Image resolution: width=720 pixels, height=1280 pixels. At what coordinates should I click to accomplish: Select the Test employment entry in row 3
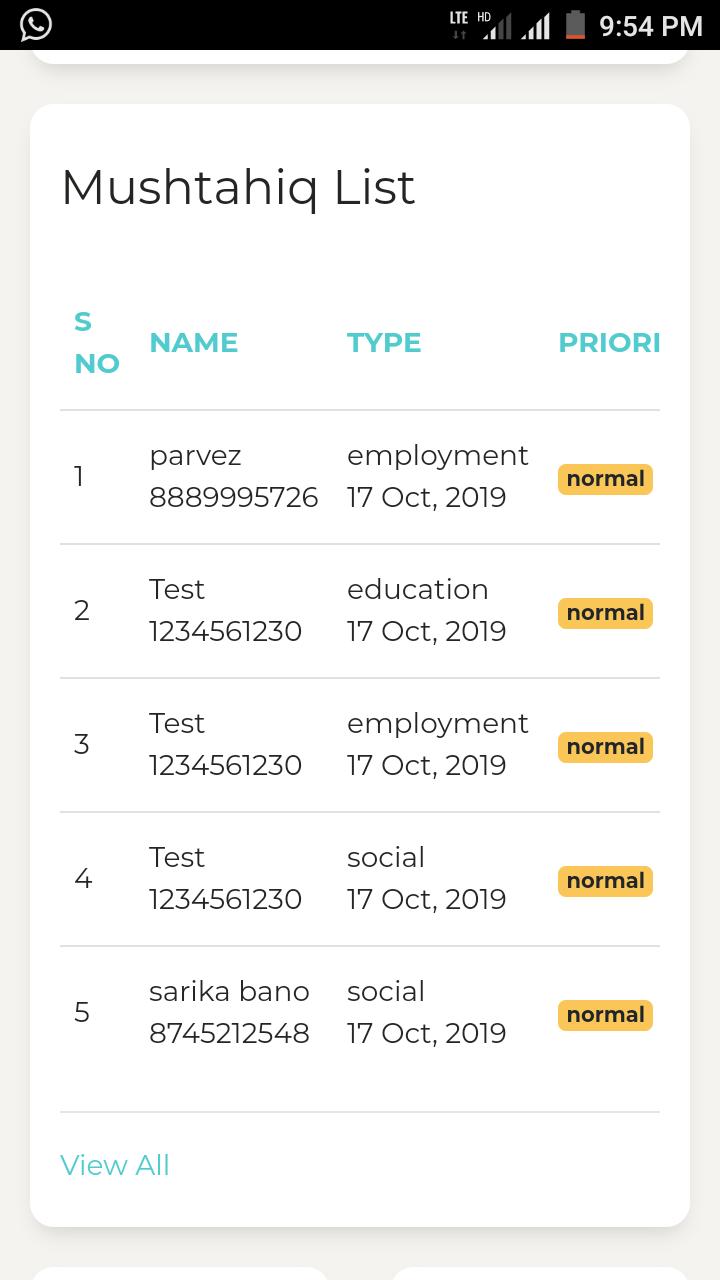coord(438,723)
